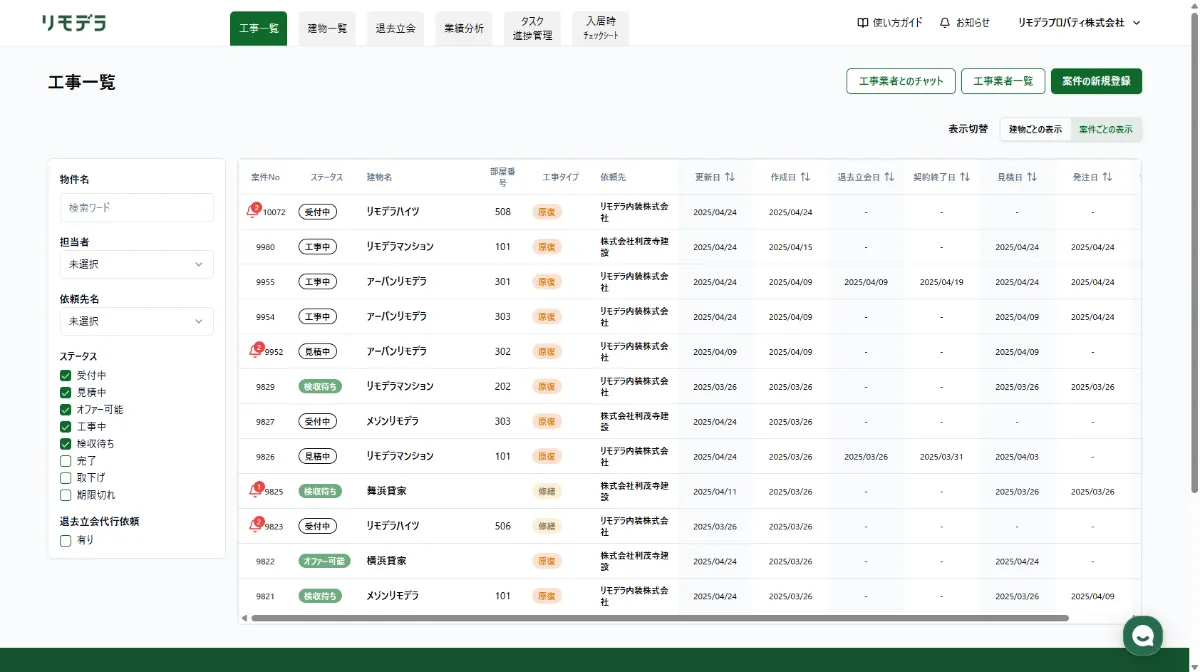Image resolution: width=1200 pixels, height=672 pixels.
Task: Sort by 更新日 using its sort arrows
Action: tap(730, 177)
